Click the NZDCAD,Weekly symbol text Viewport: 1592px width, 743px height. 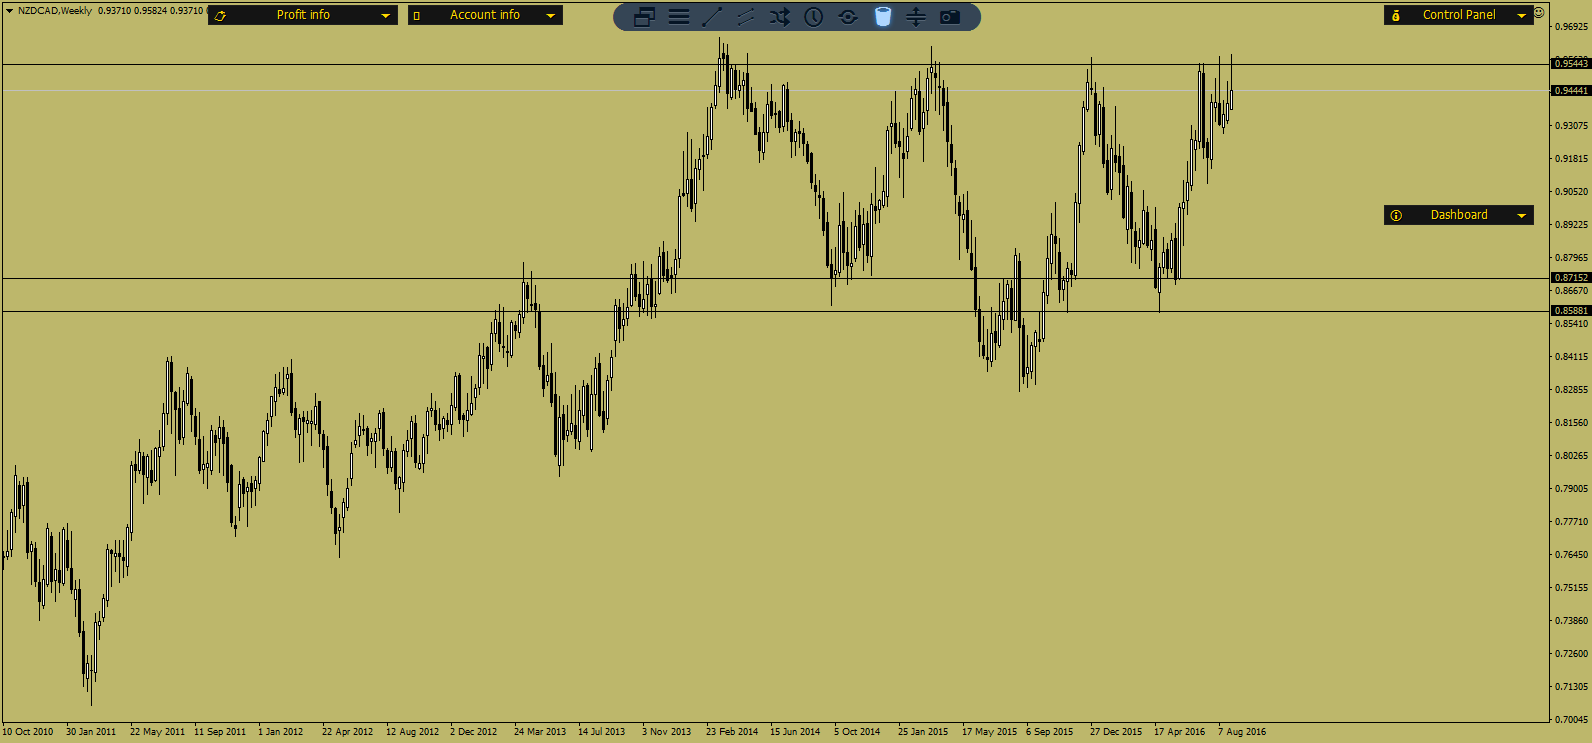(x=55, y=10)
